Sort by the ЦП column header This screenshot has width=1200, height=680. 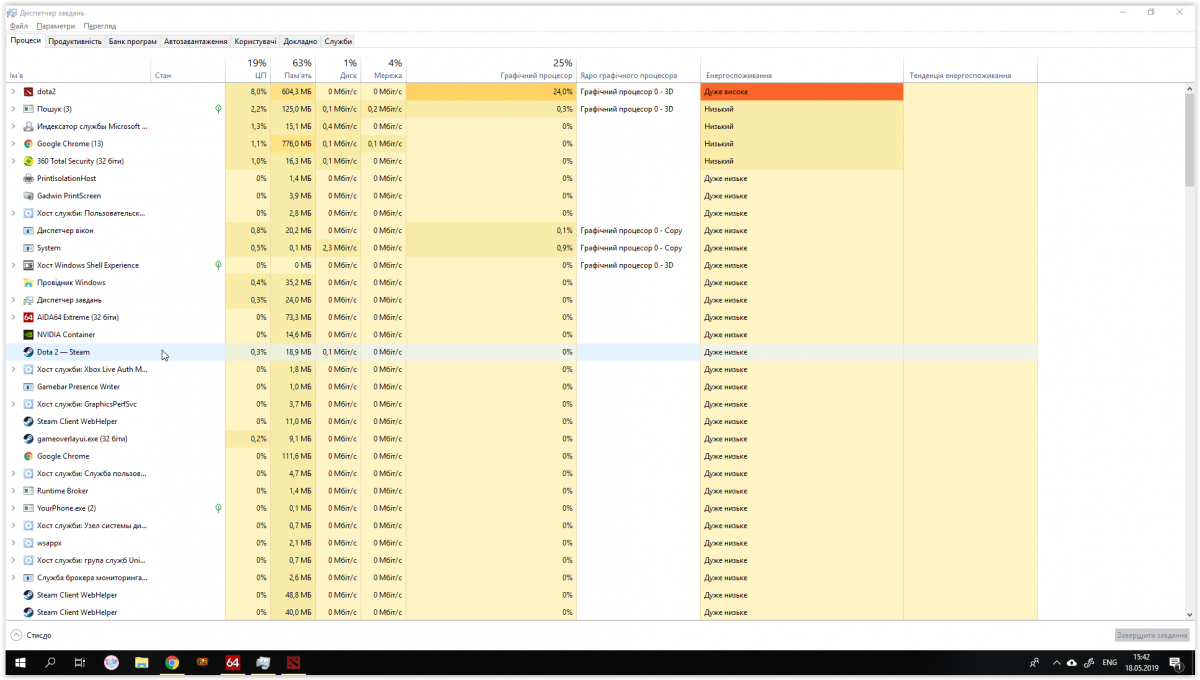[248, 69]
